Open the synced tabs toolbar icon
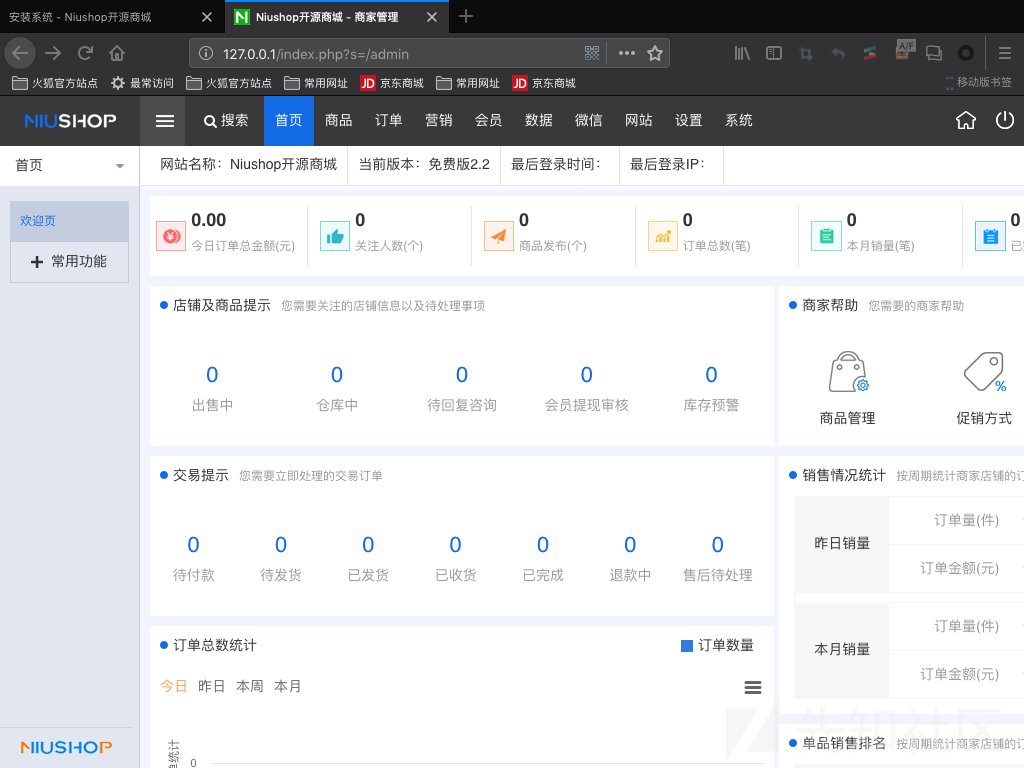Image resolution: width=1024 pixels, height=768 pixels. click(934, 53)
